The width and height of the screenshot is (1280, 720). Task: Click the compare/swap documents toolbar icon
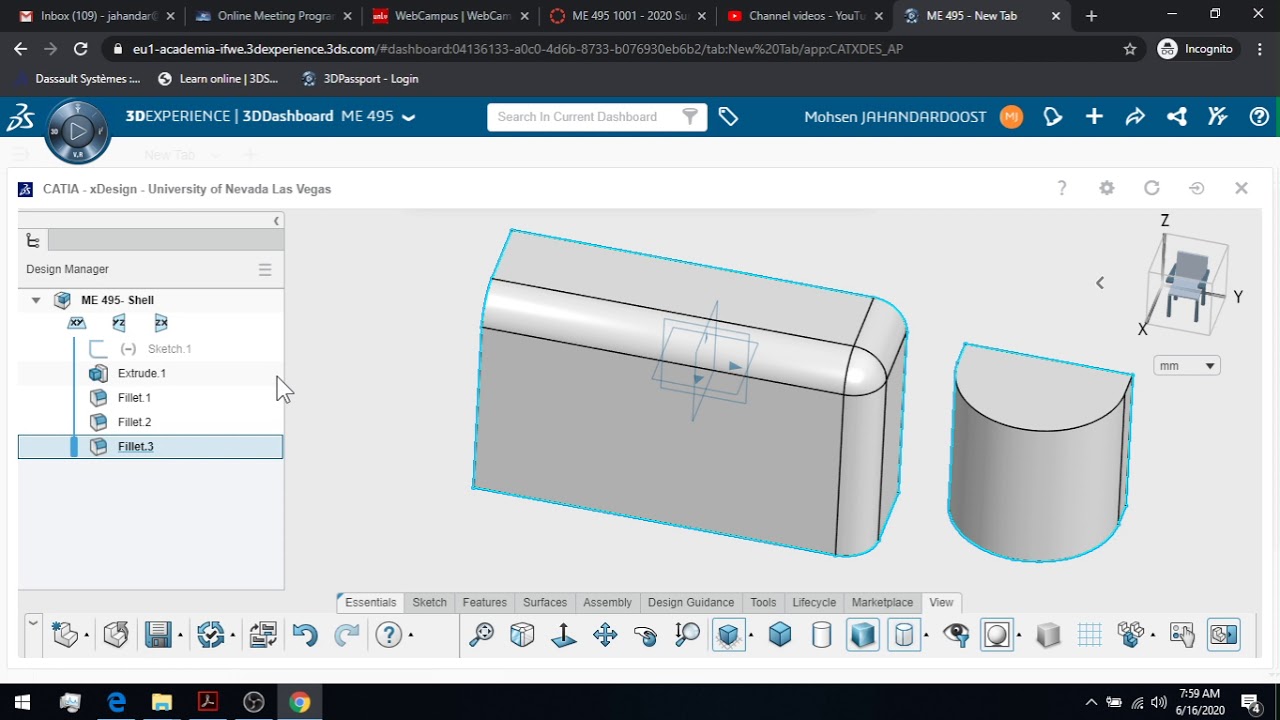pyautogui.click(x=262, y=634)
